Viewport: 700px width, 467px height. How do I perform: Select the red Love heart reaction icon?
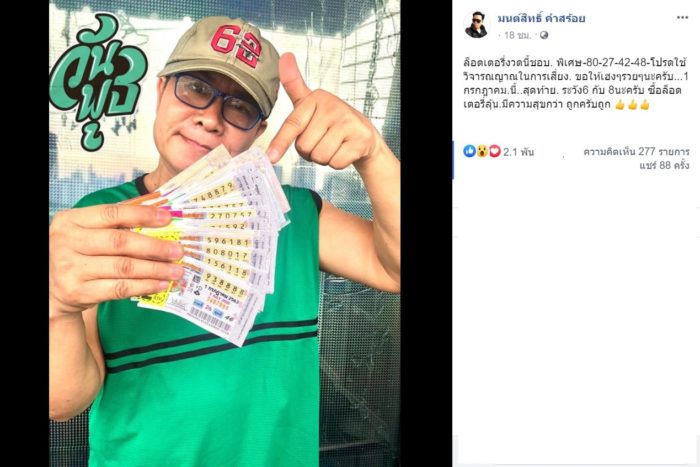coord(494,151)
